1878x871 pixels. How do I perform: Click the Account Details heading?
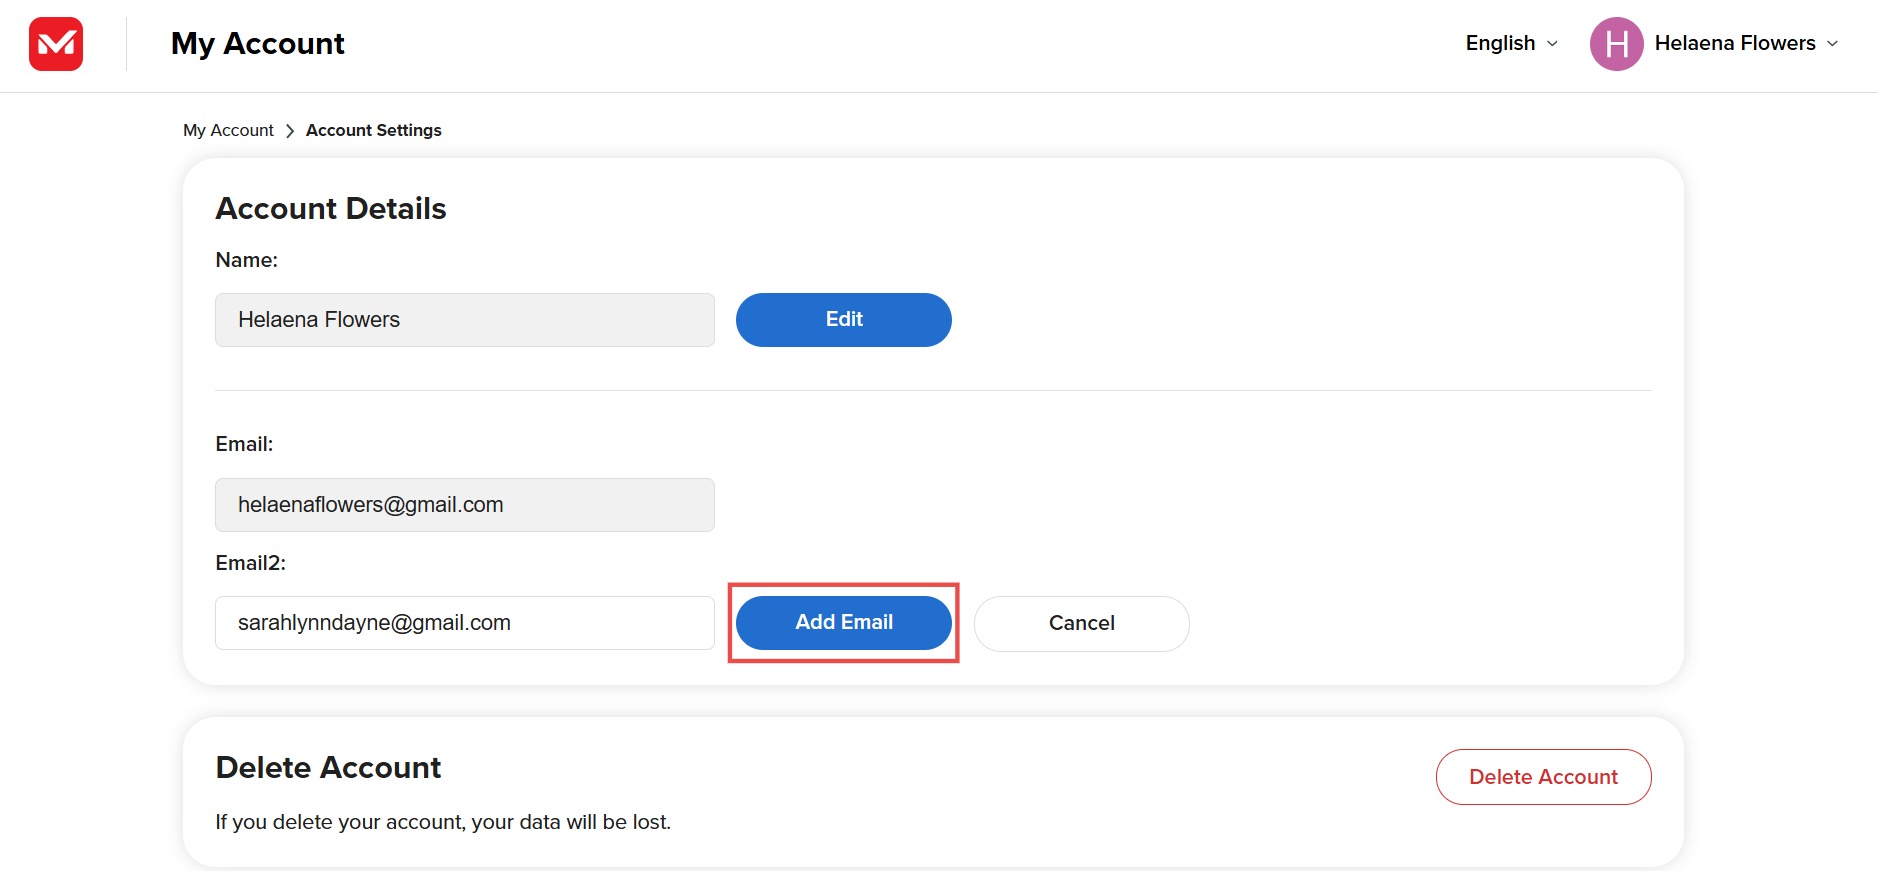coord(330,209)
